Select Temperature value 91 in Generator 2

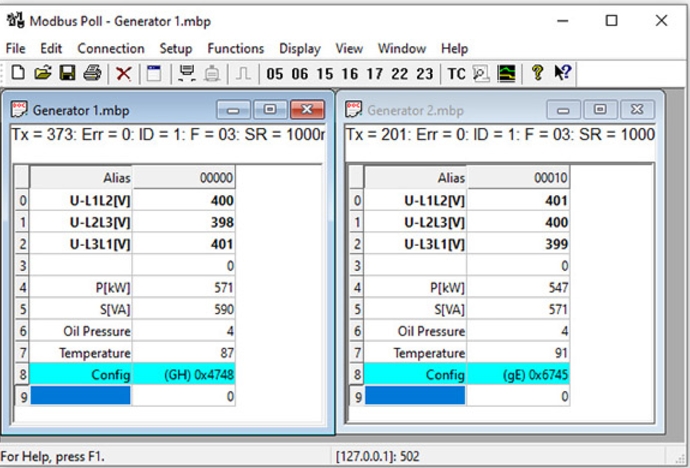[518, 353]
